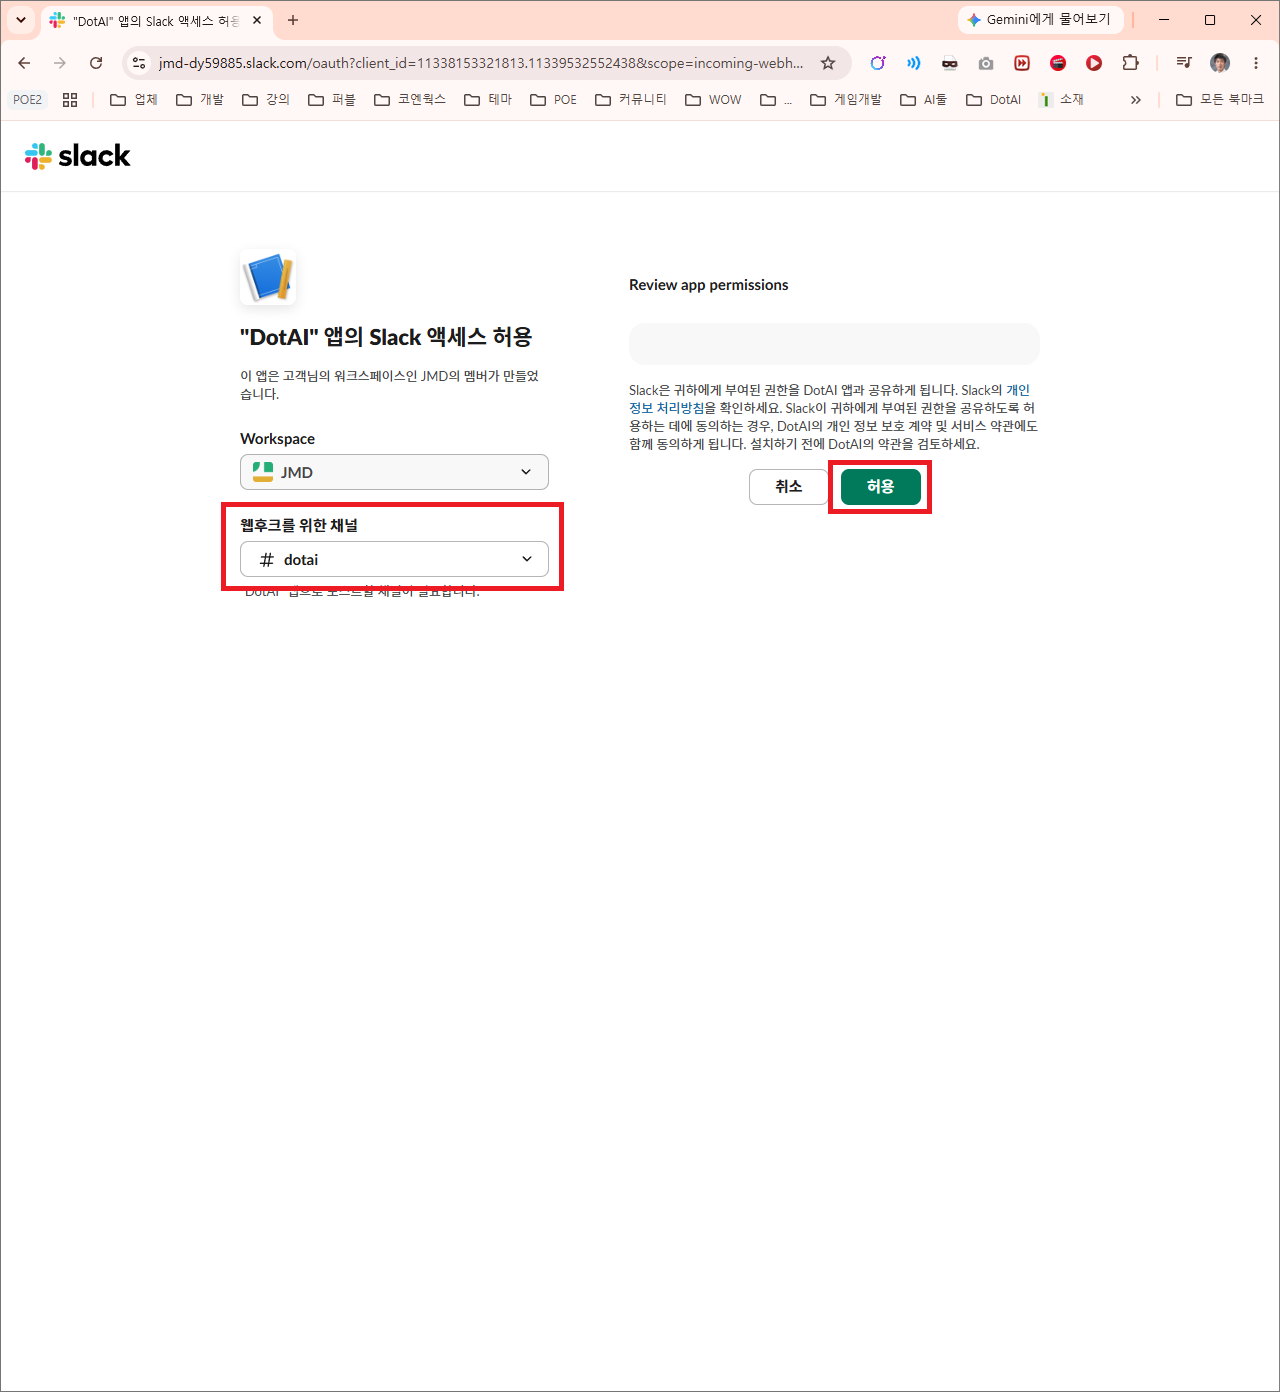The width and height of the screenshot is (1280, 1392).
Task: Open the 모든 북마크 folder
Action: tap(1220, 100)
